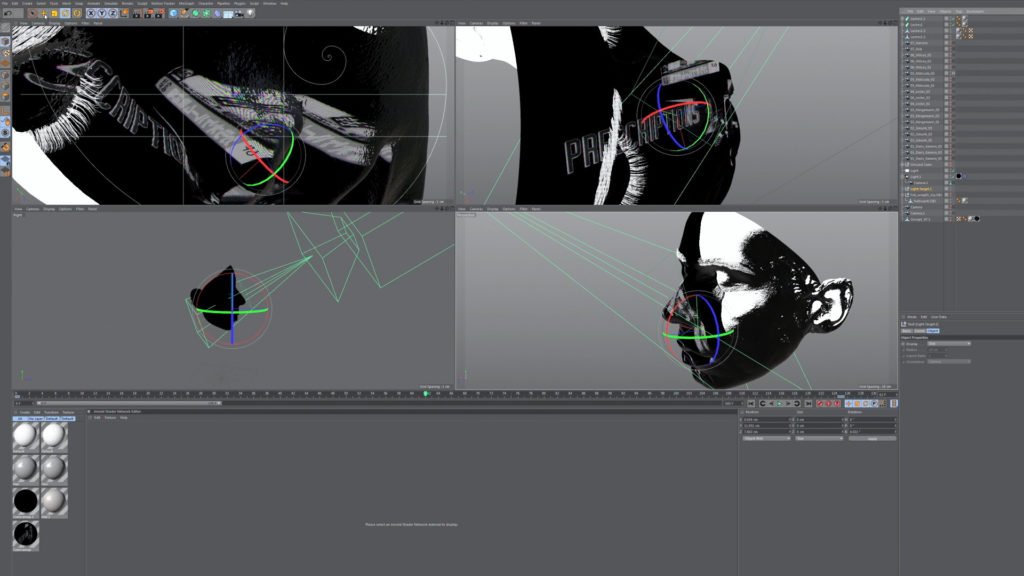Open the File menu in main menu bar

pos(5,3)
